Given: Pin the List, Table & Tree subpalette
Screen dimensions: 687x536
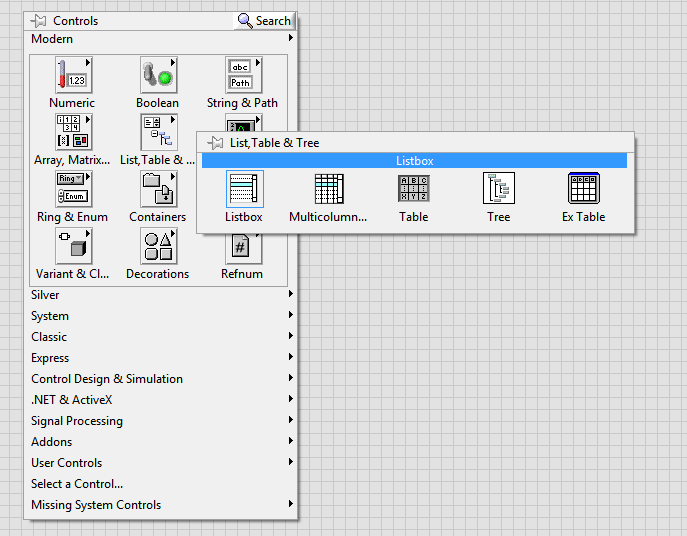Looking at the screenshot, I should point(215,142).
